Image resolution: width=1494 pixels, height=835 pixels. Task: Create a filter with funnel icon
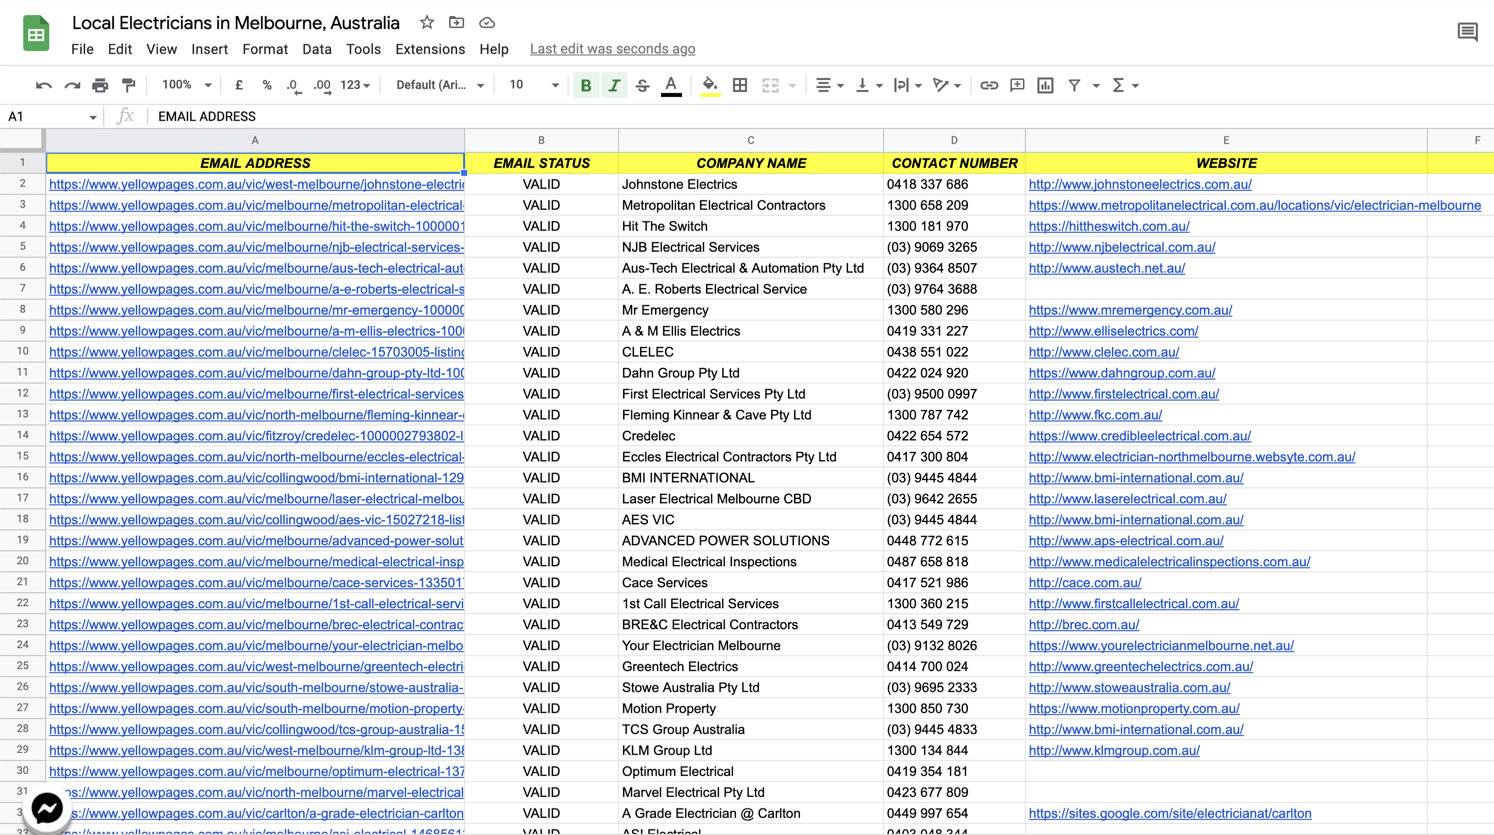(x=1074, y=86)
